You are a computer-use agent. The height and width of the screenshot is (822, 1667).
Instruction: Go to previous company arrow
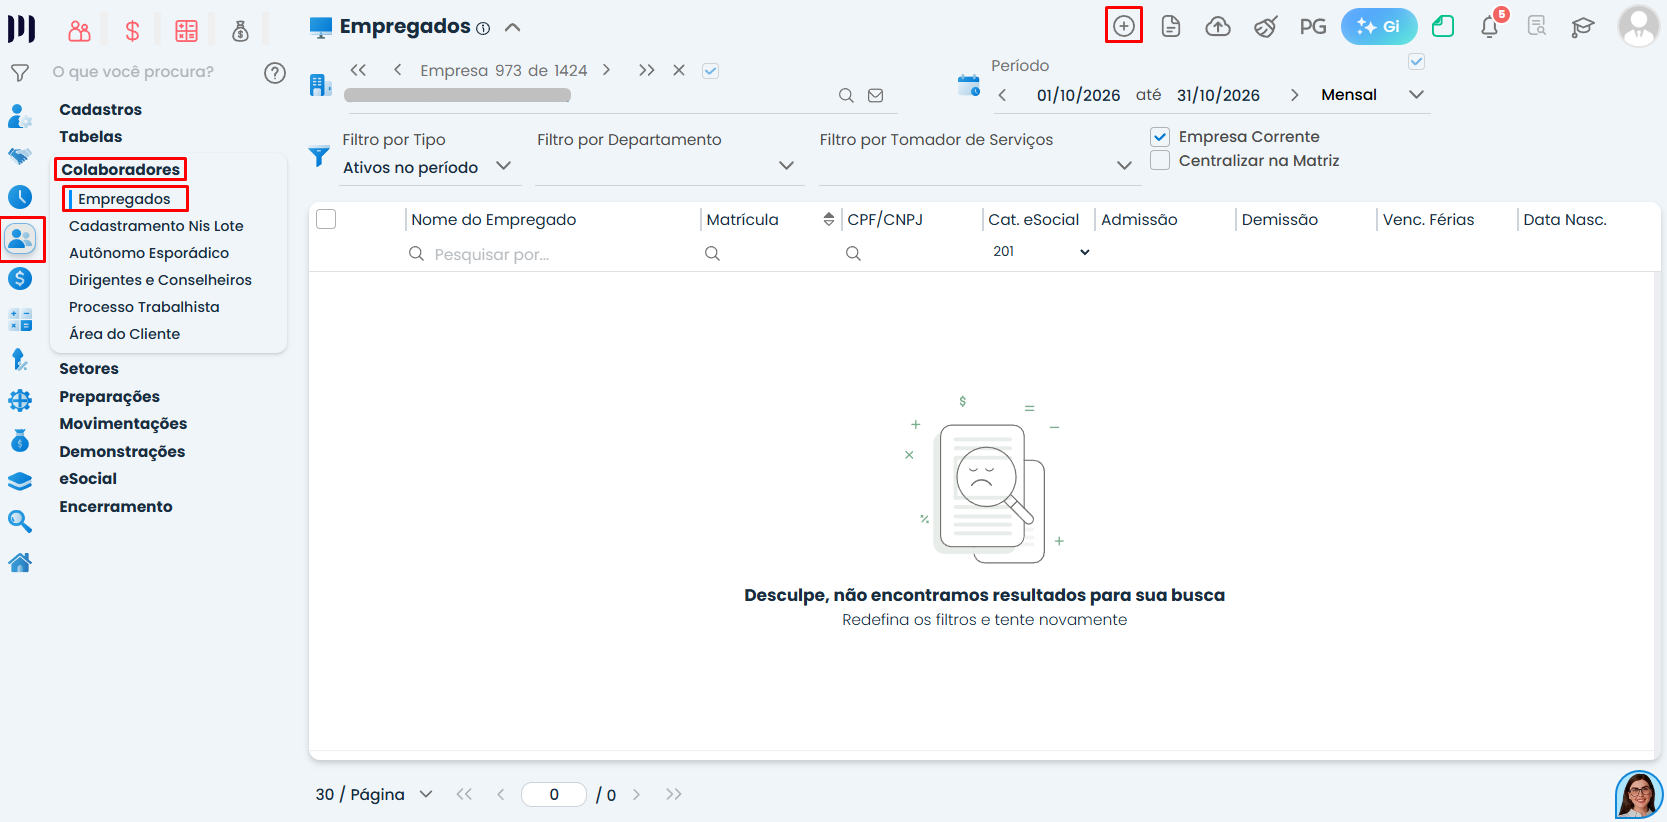click(398, 70)
